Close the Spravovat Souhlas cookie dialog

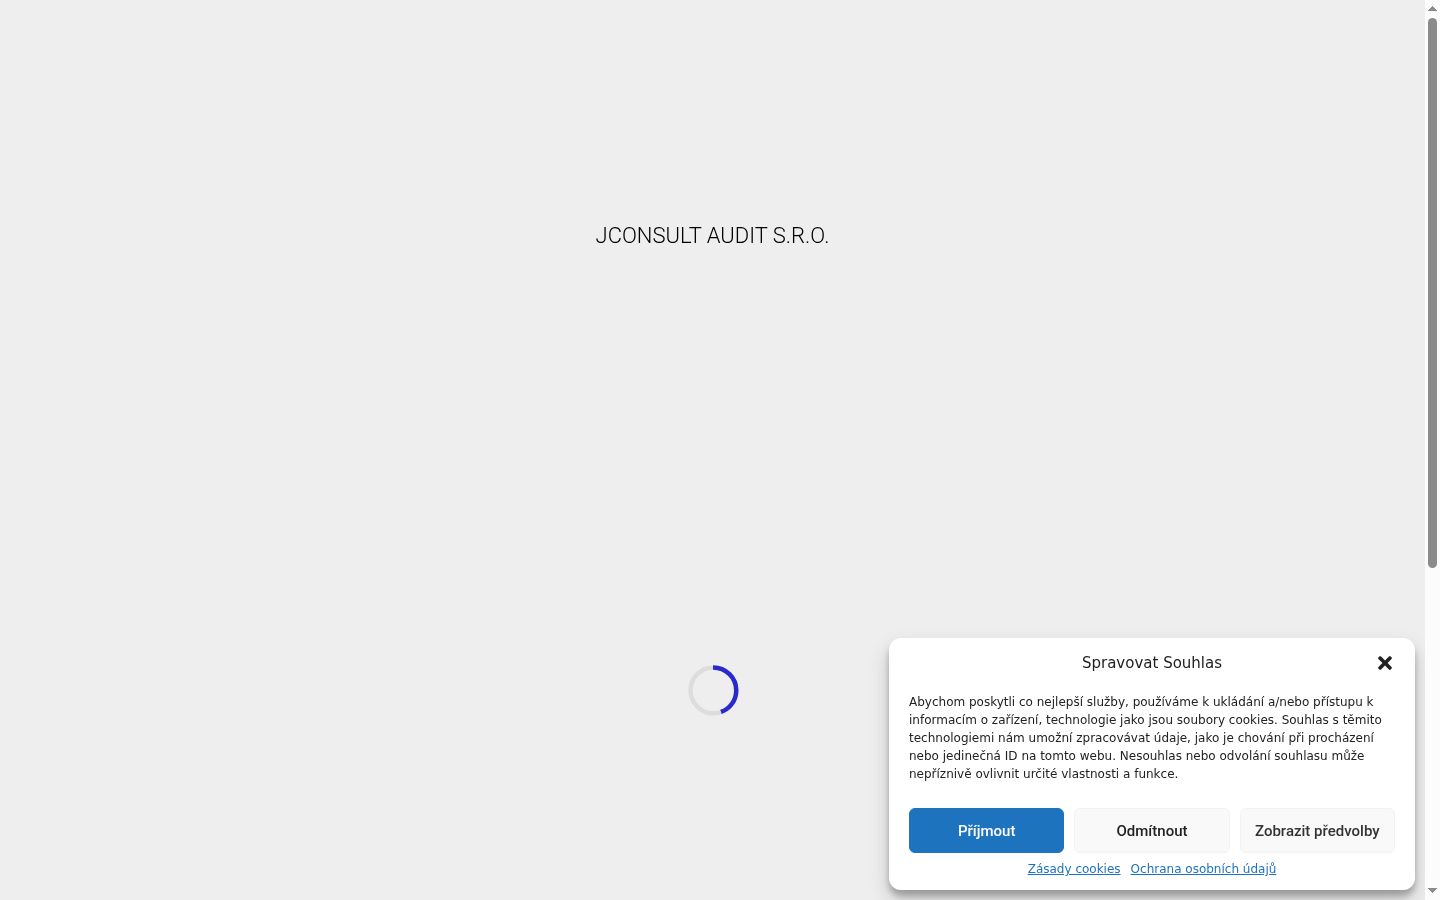click(x=1384, y=663)
